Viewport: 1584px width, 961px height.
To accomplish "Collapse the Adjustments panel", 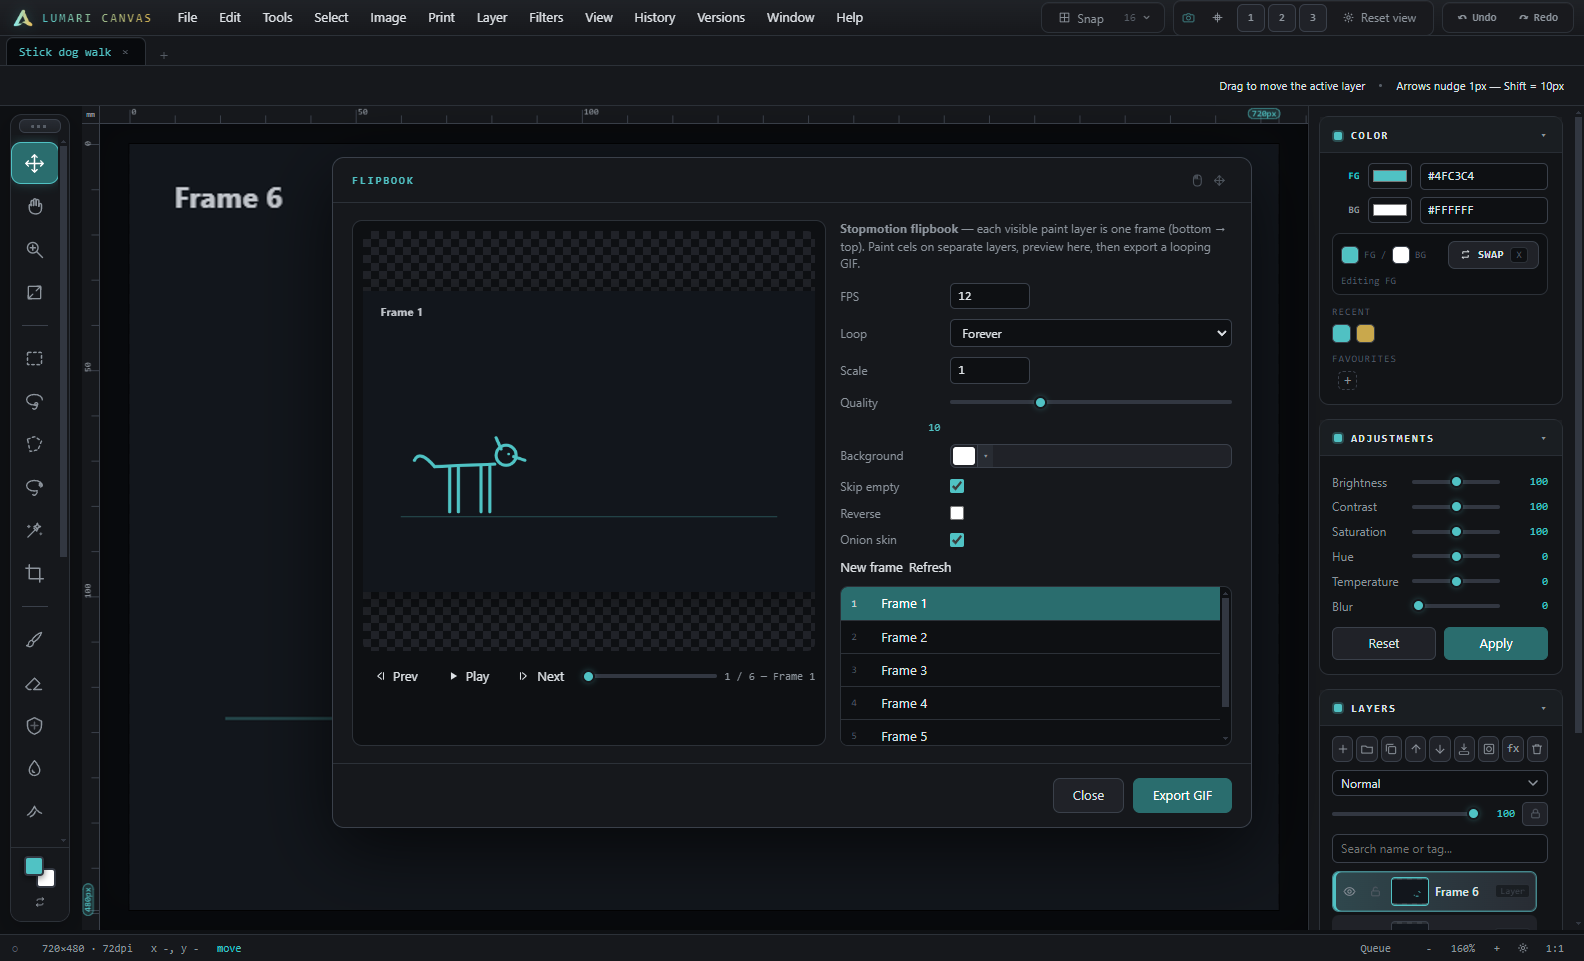I will click(1543, 438).
